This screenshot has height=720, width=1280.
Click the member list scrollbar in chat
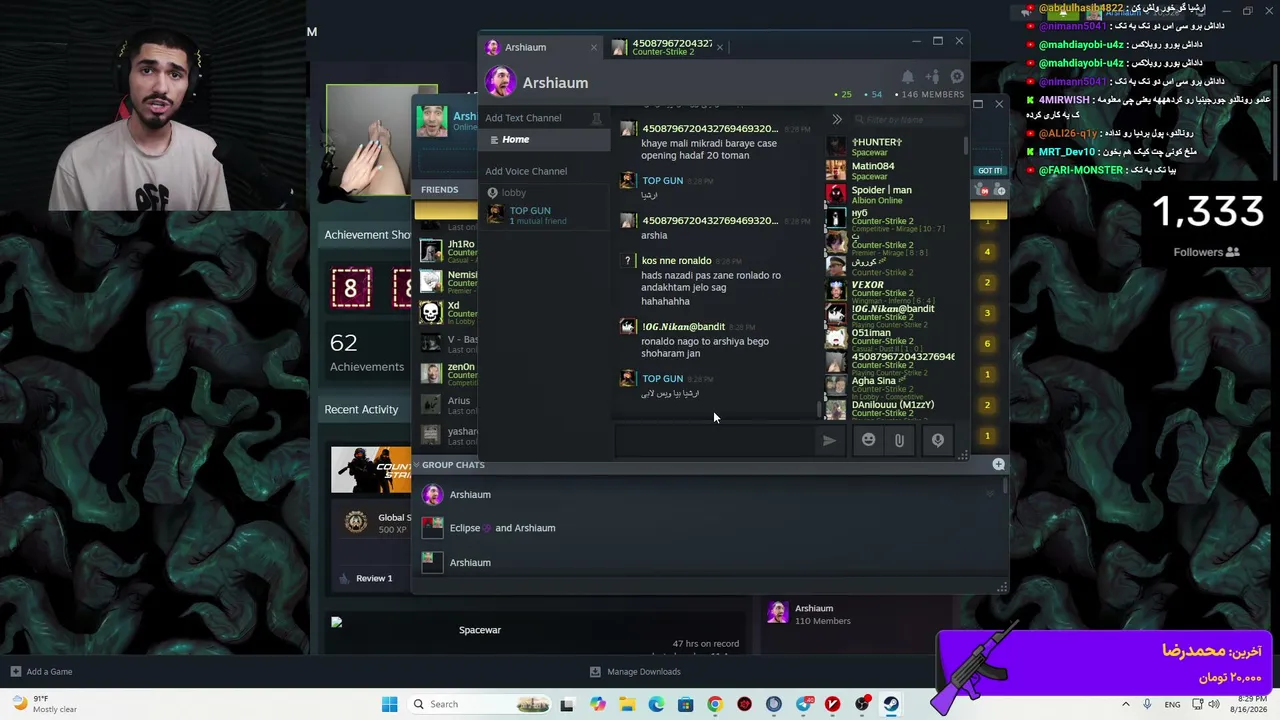click(966, 145)
